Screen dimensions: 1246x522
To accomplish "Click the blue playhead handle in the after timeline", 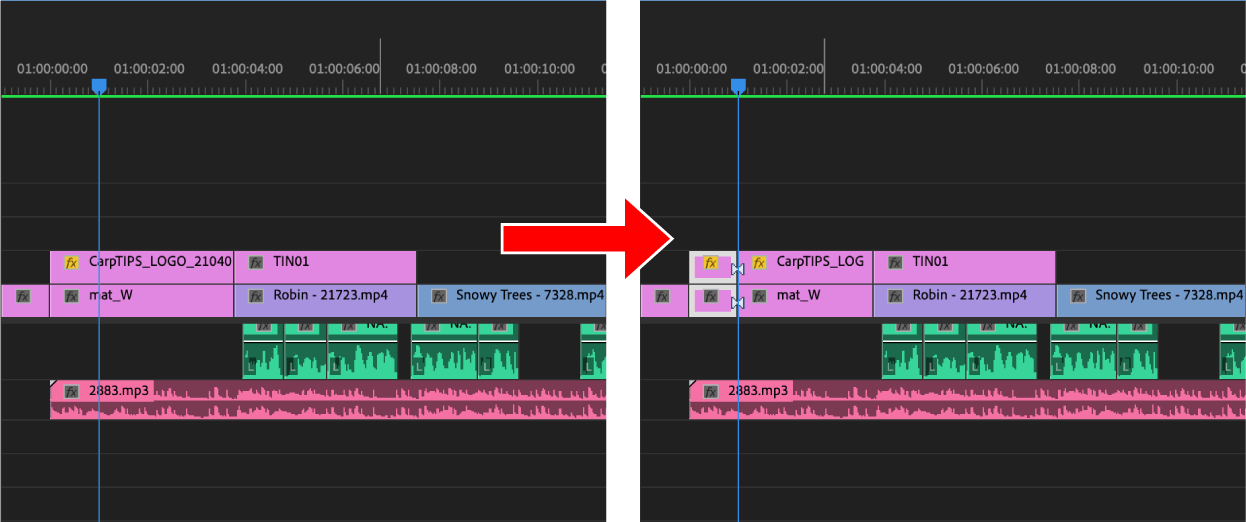I will click(x=738, y=87).
